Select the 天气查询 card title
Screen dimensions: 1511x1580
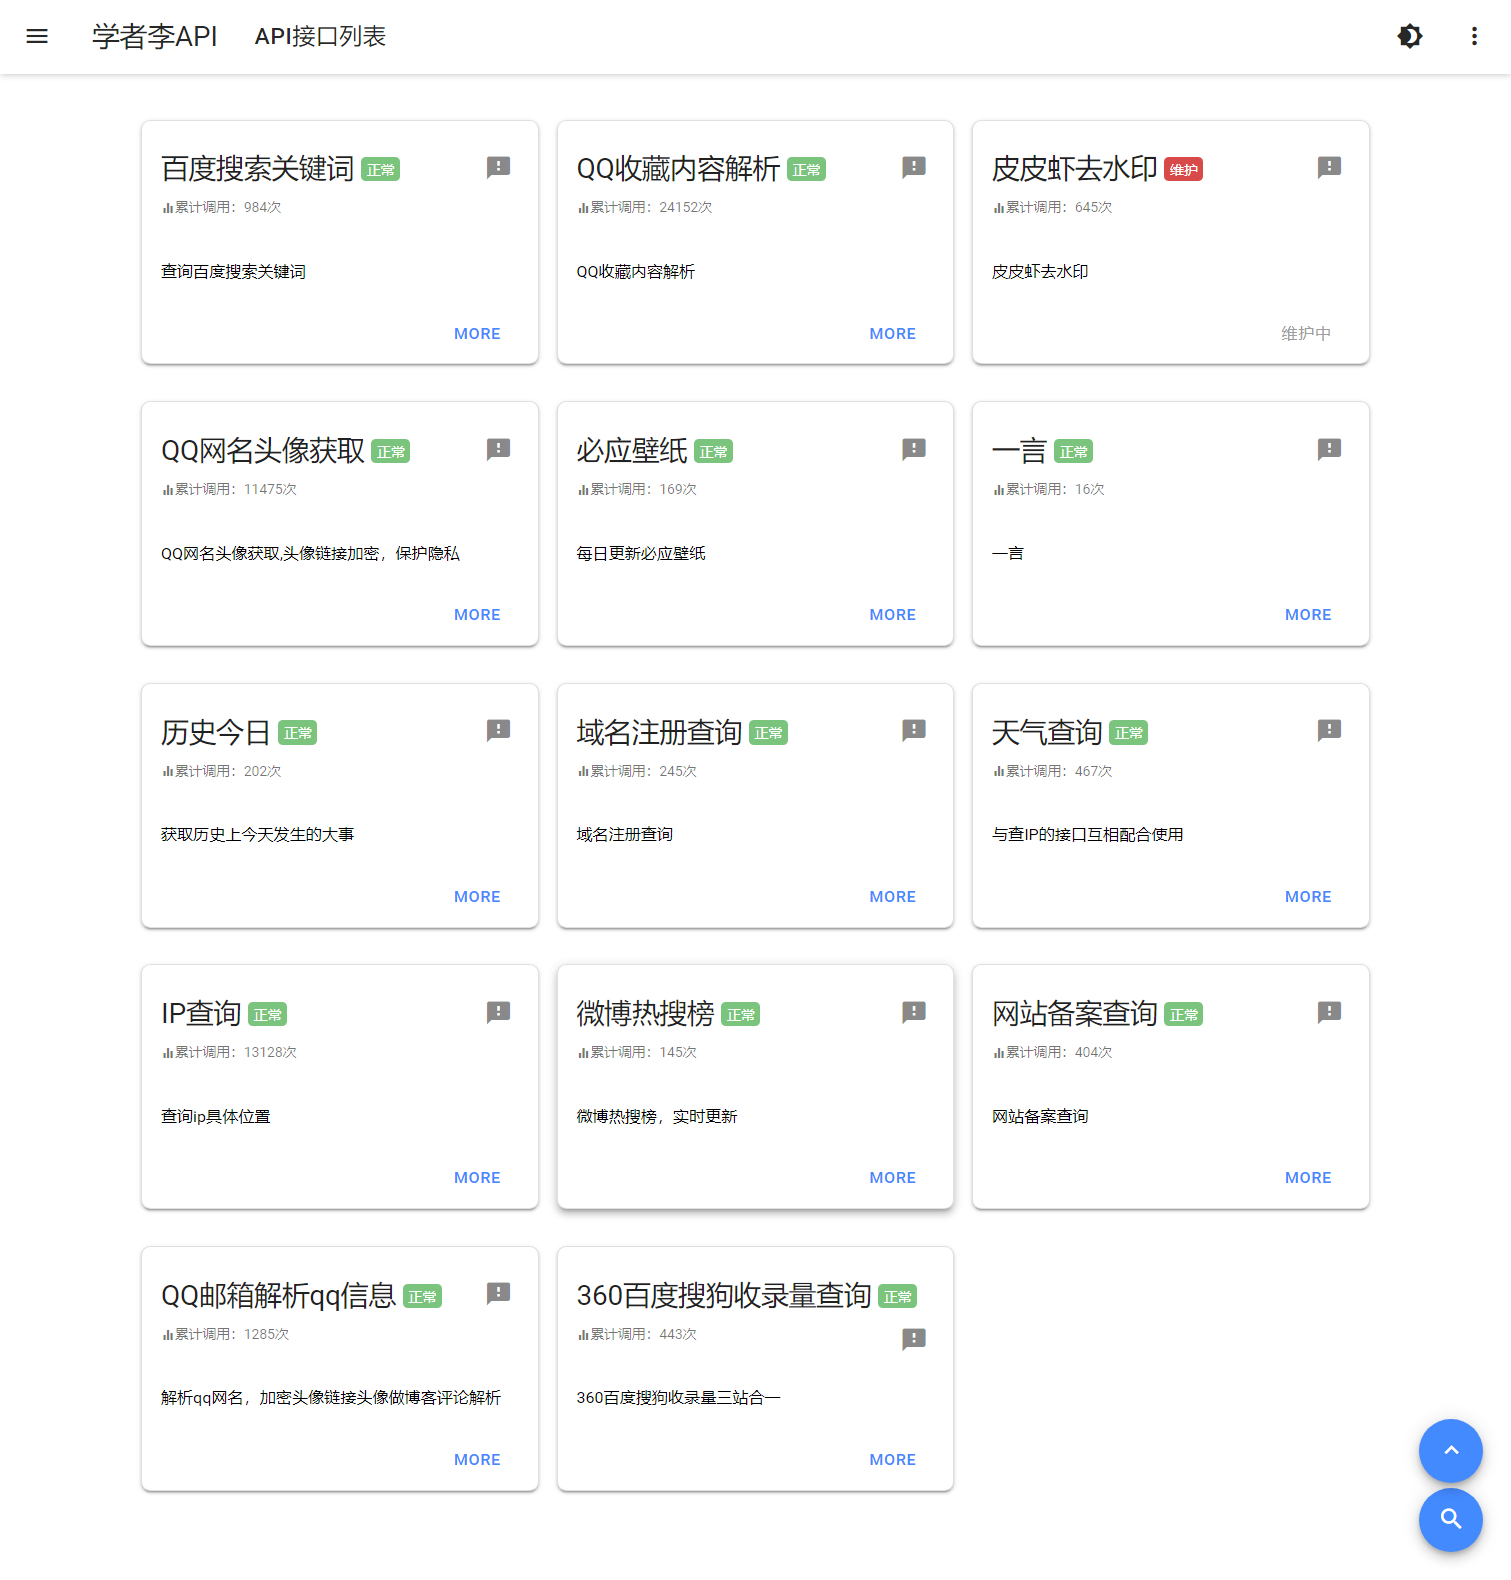pos(1047,733)
